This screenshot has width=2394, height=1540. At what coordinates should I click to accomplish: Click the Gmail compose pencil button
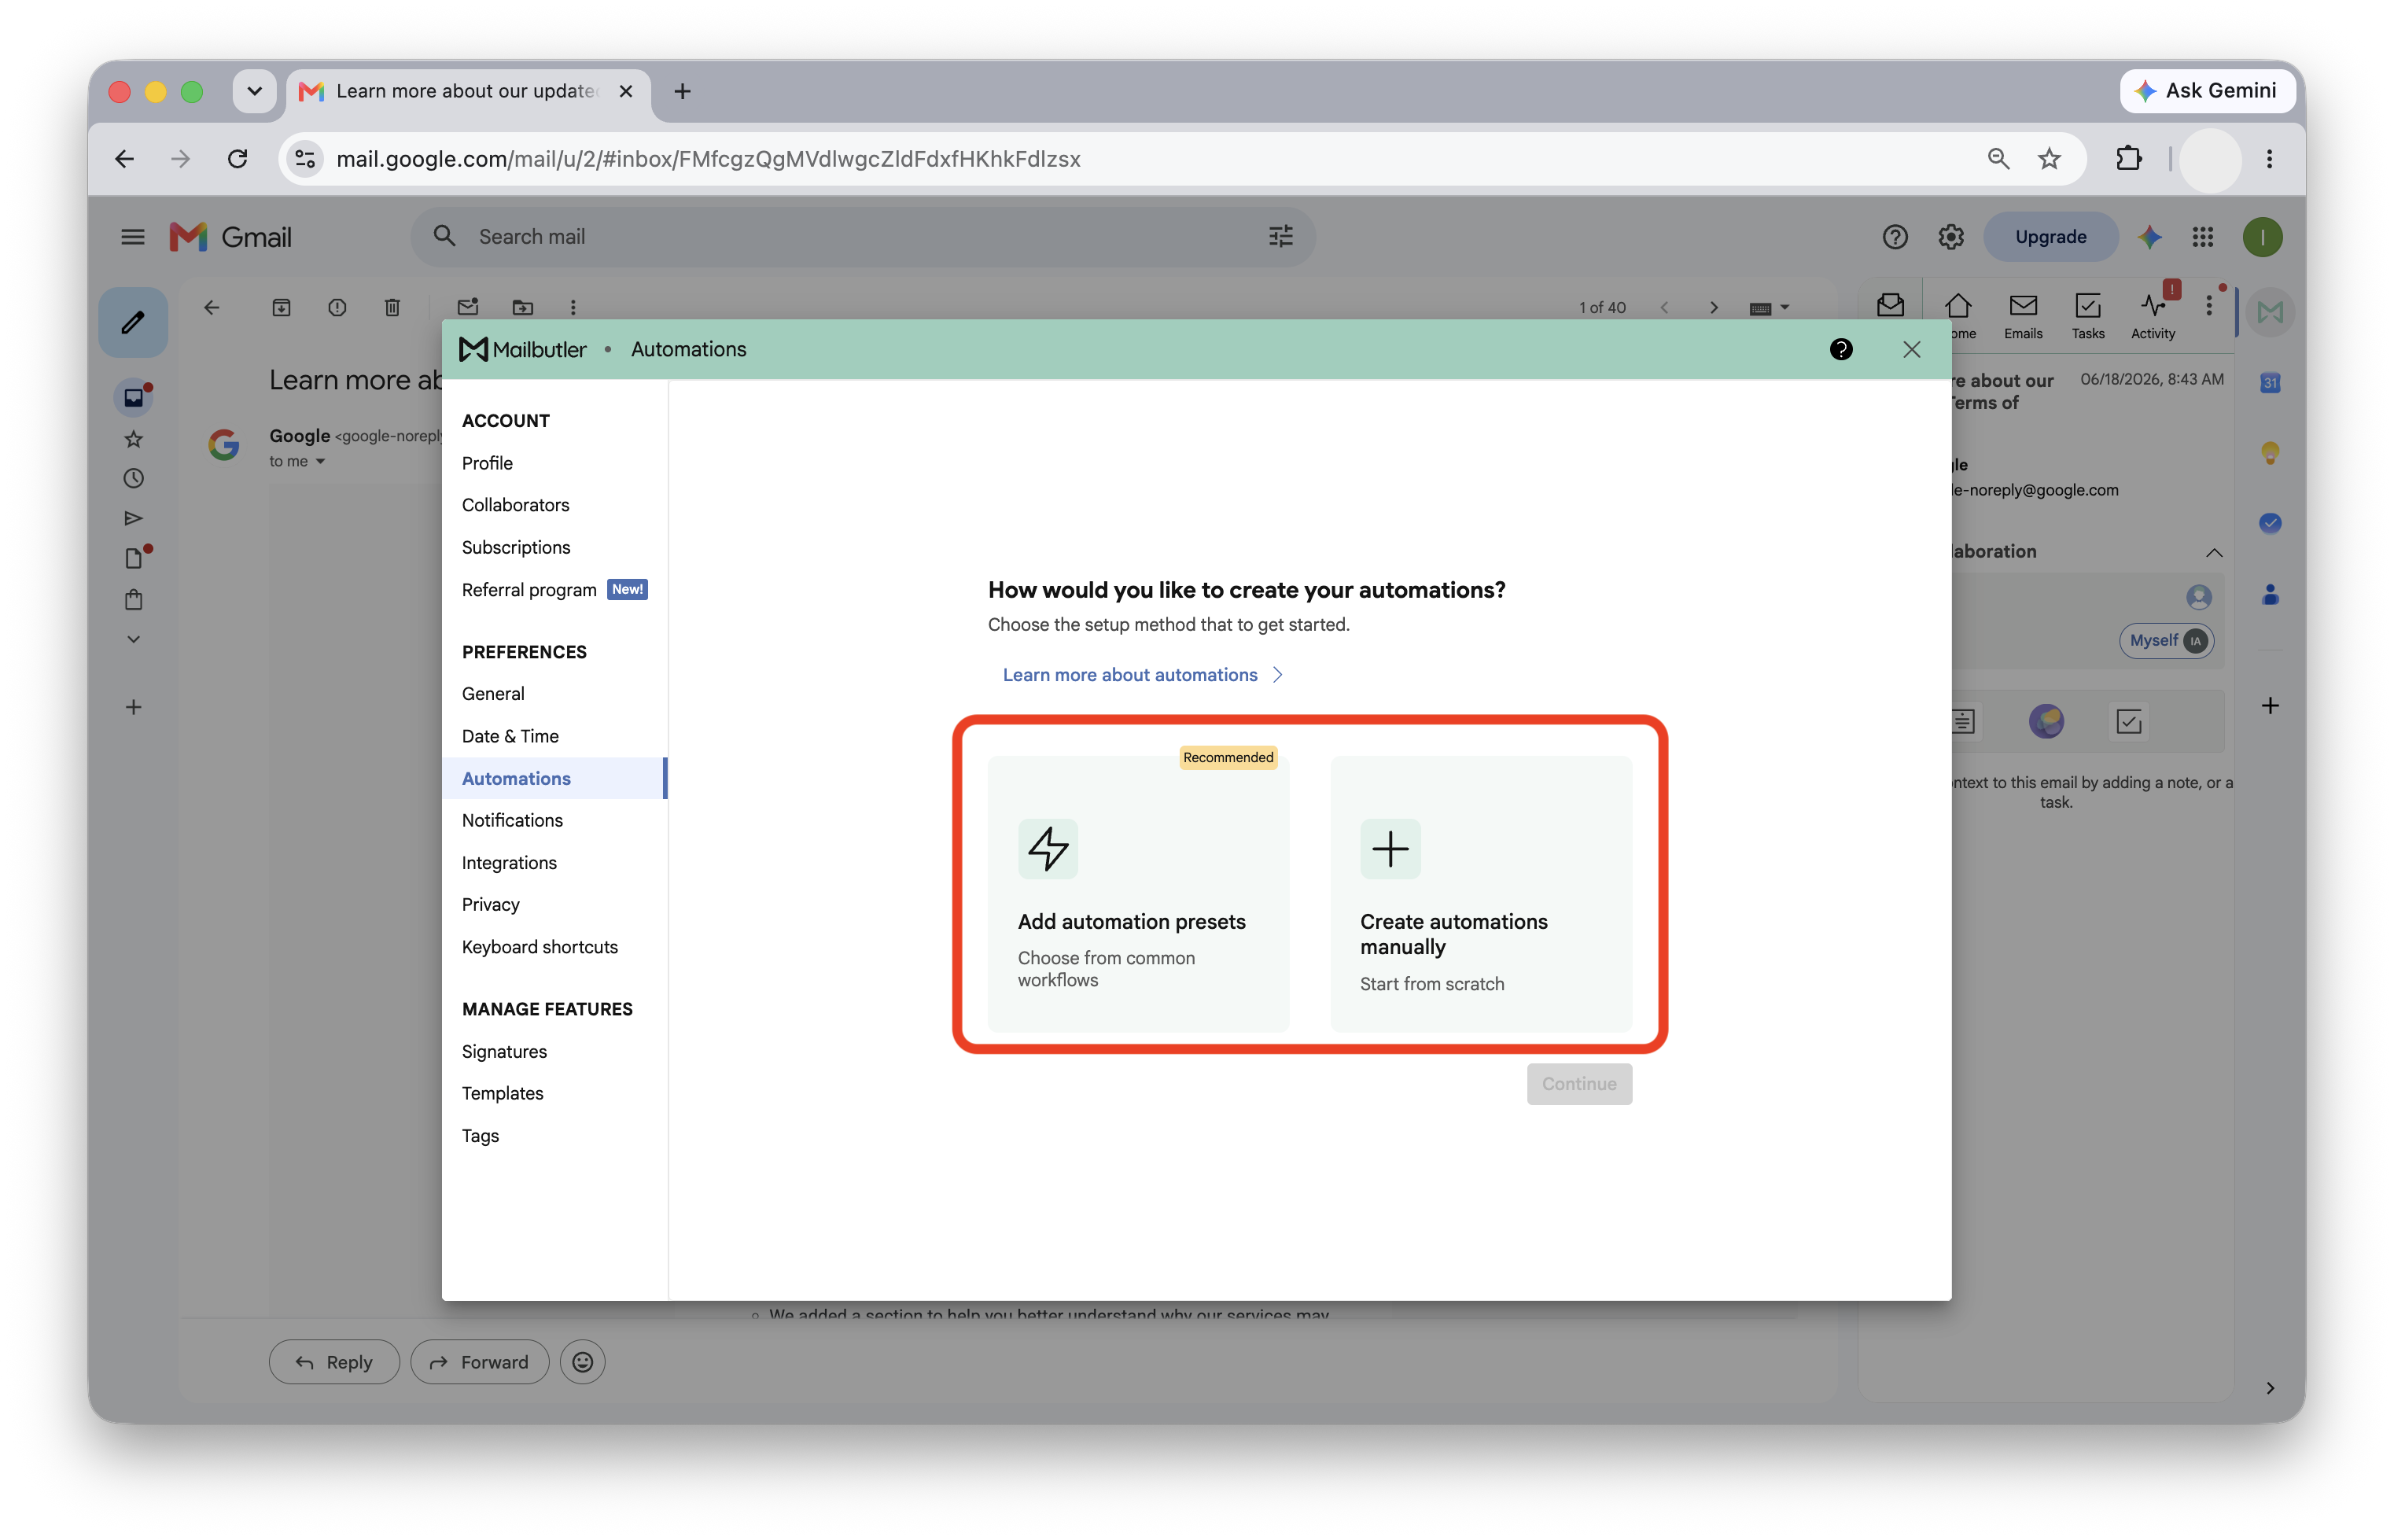pyautogui.click(x=133, y=322)
